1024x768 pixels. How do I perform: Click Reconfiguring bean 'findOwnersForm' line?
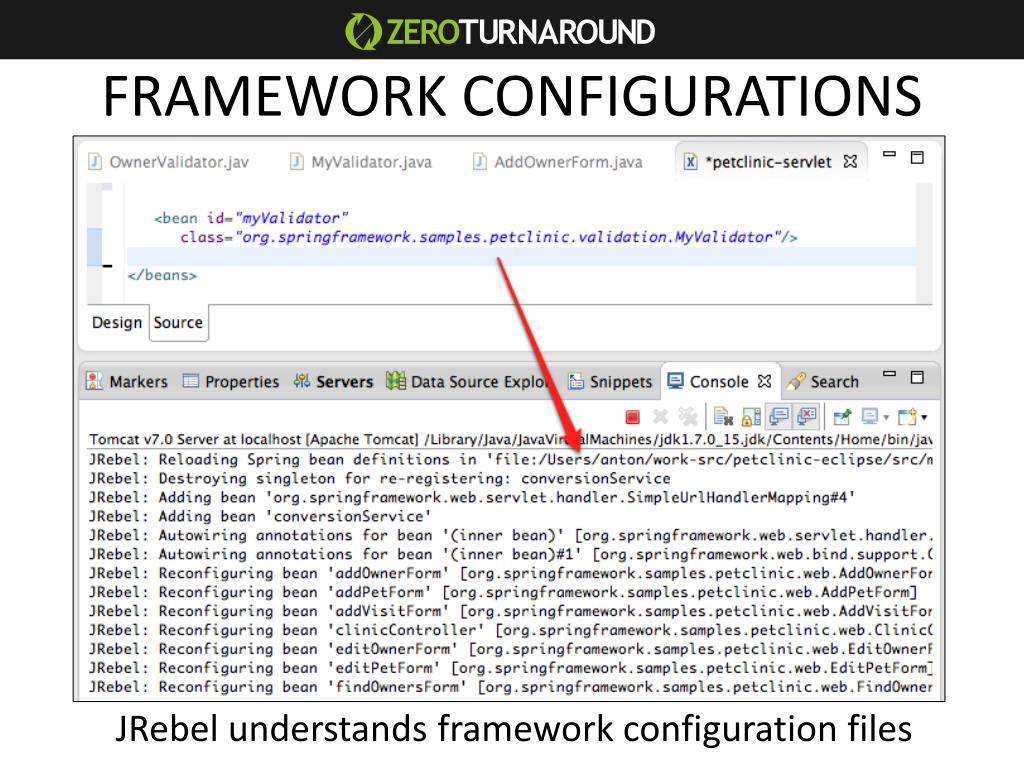click(x=511, y=686)
